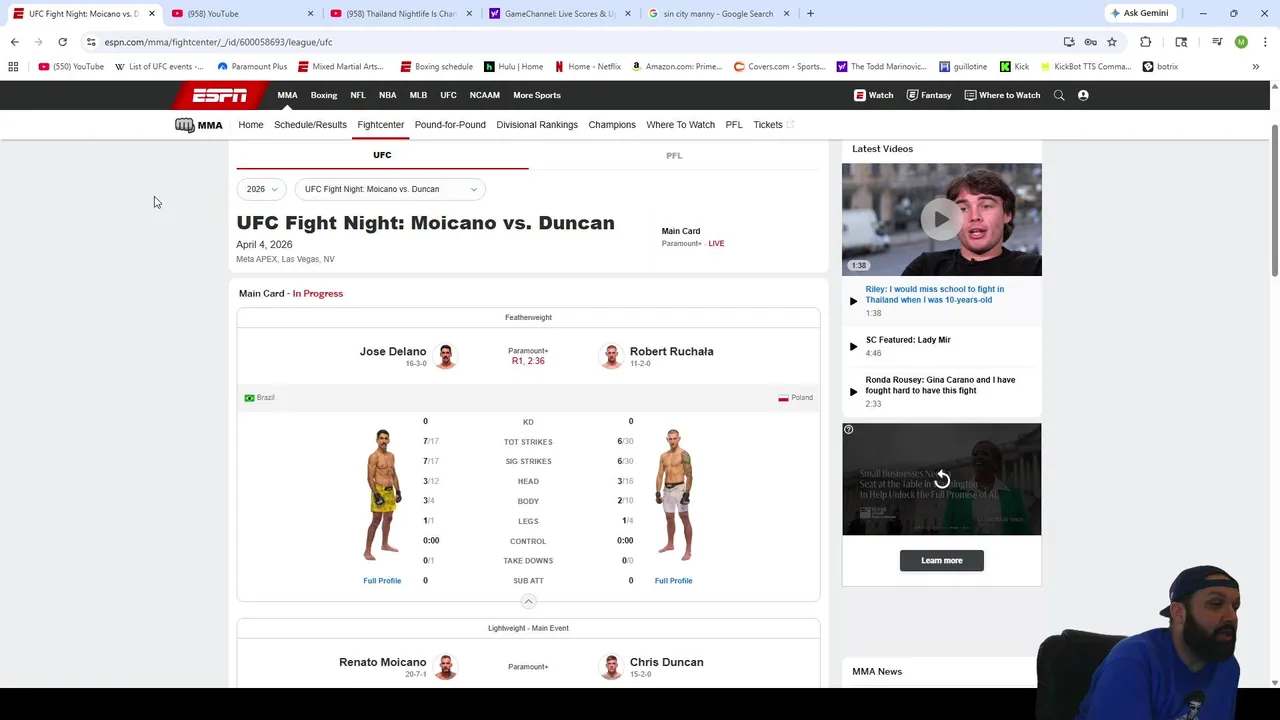Screen dimensions: 1280x720
Task: Open ESPN Fantasy
Action: click(929, 95)
